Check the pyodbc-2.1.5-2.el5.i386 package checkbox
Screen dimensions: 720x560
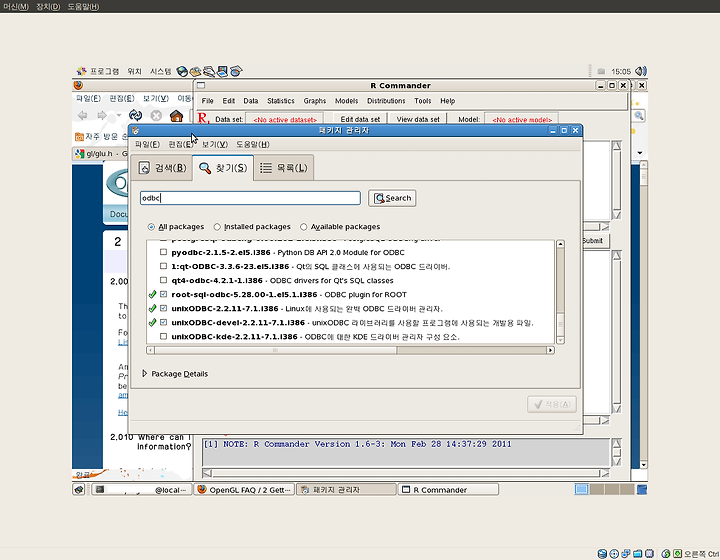pyautogui.click(x=163, y=252)
